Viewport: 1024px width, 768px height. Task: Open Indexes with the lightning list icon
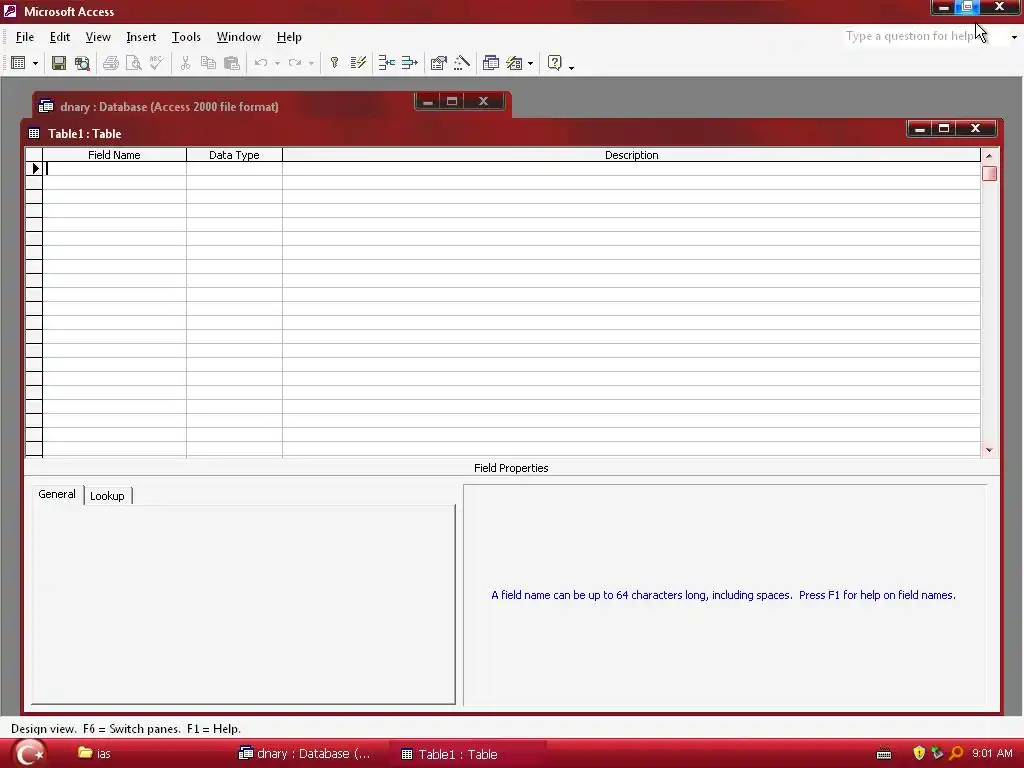(x=358, y=63)
